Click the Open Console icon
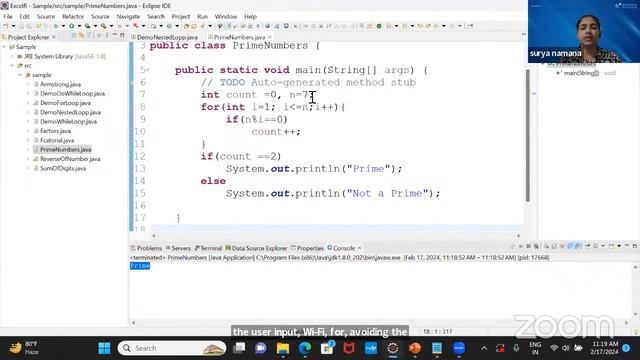The image size is (640, 360). point(611,246)
